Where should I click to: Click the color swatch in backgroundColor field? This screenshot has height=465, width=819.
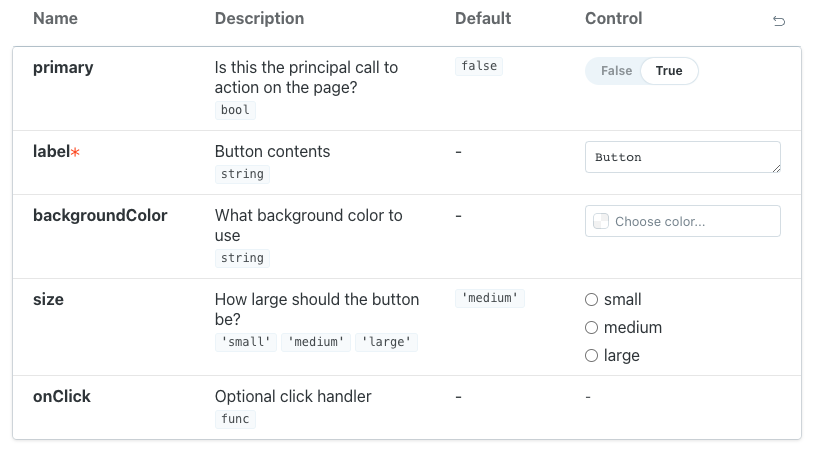click(601, 221)
